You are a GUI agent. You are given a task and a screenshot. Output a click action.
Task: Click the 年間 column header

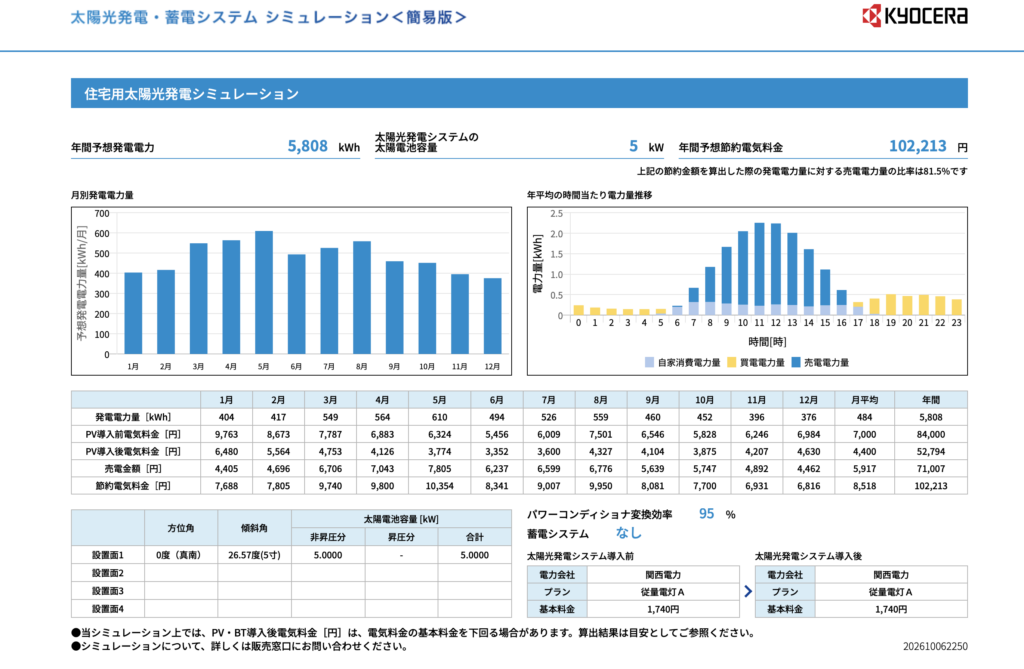[931, 400]
